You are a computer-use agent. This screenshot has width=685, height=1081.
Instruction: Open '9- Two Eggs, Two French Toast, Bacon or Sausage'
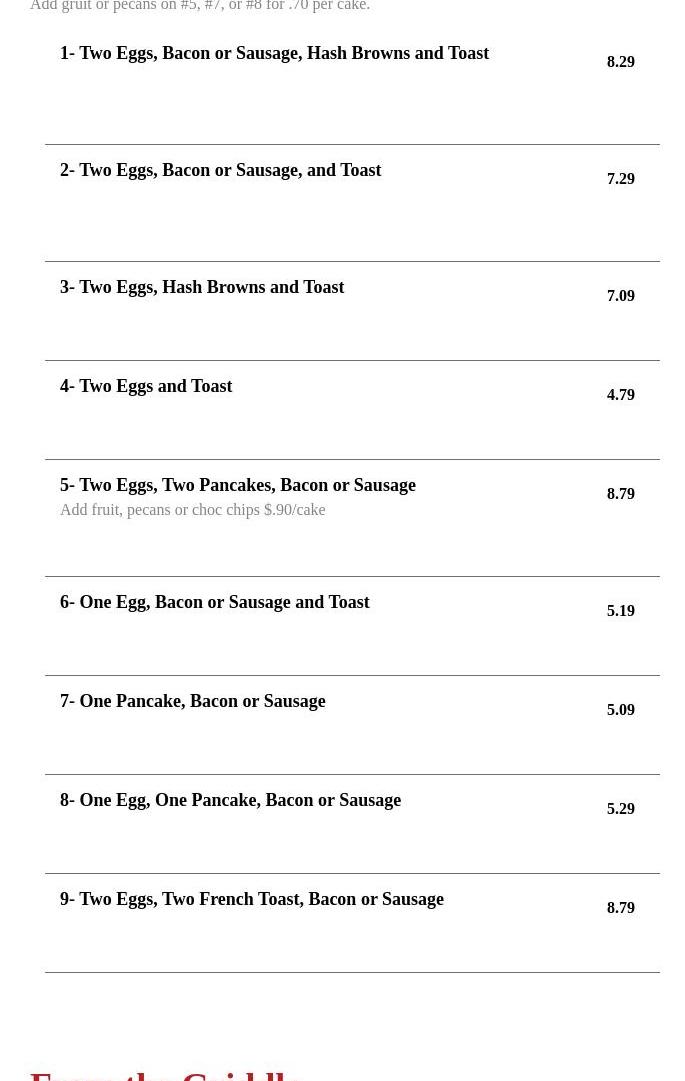tap(252, 899)
